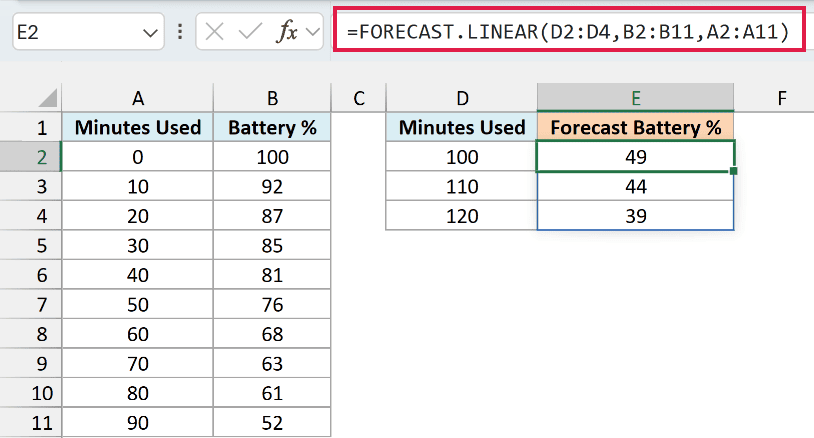Select cell B7 containing 76
Screen dimensions: 814x438
click(272, 305)
